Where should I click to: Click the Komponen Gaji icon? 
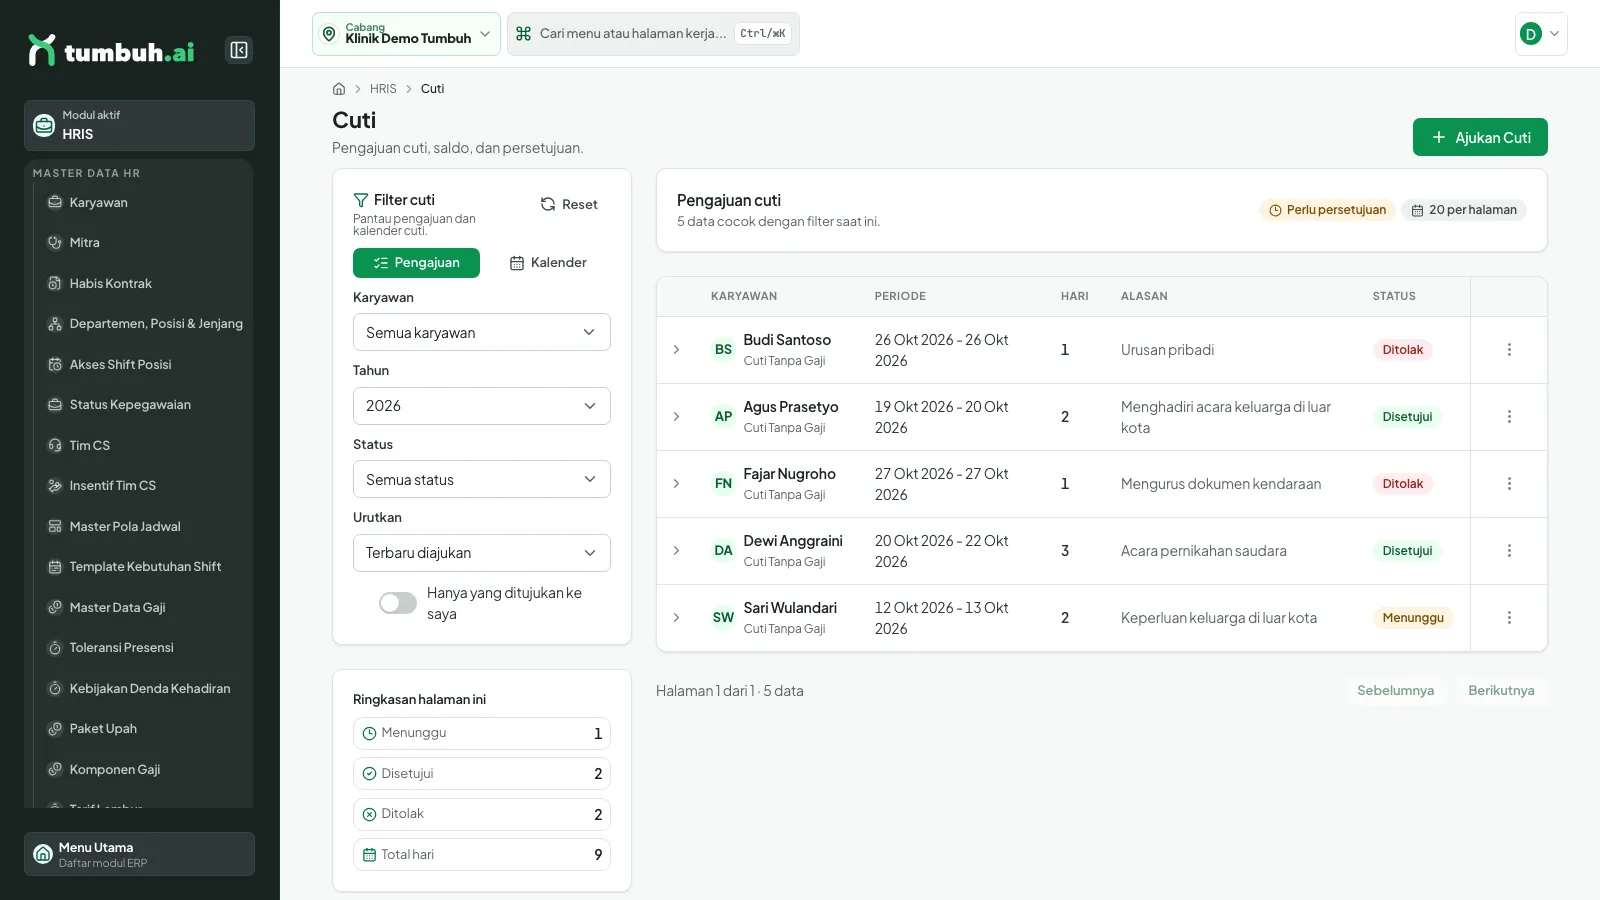(55, 769)
